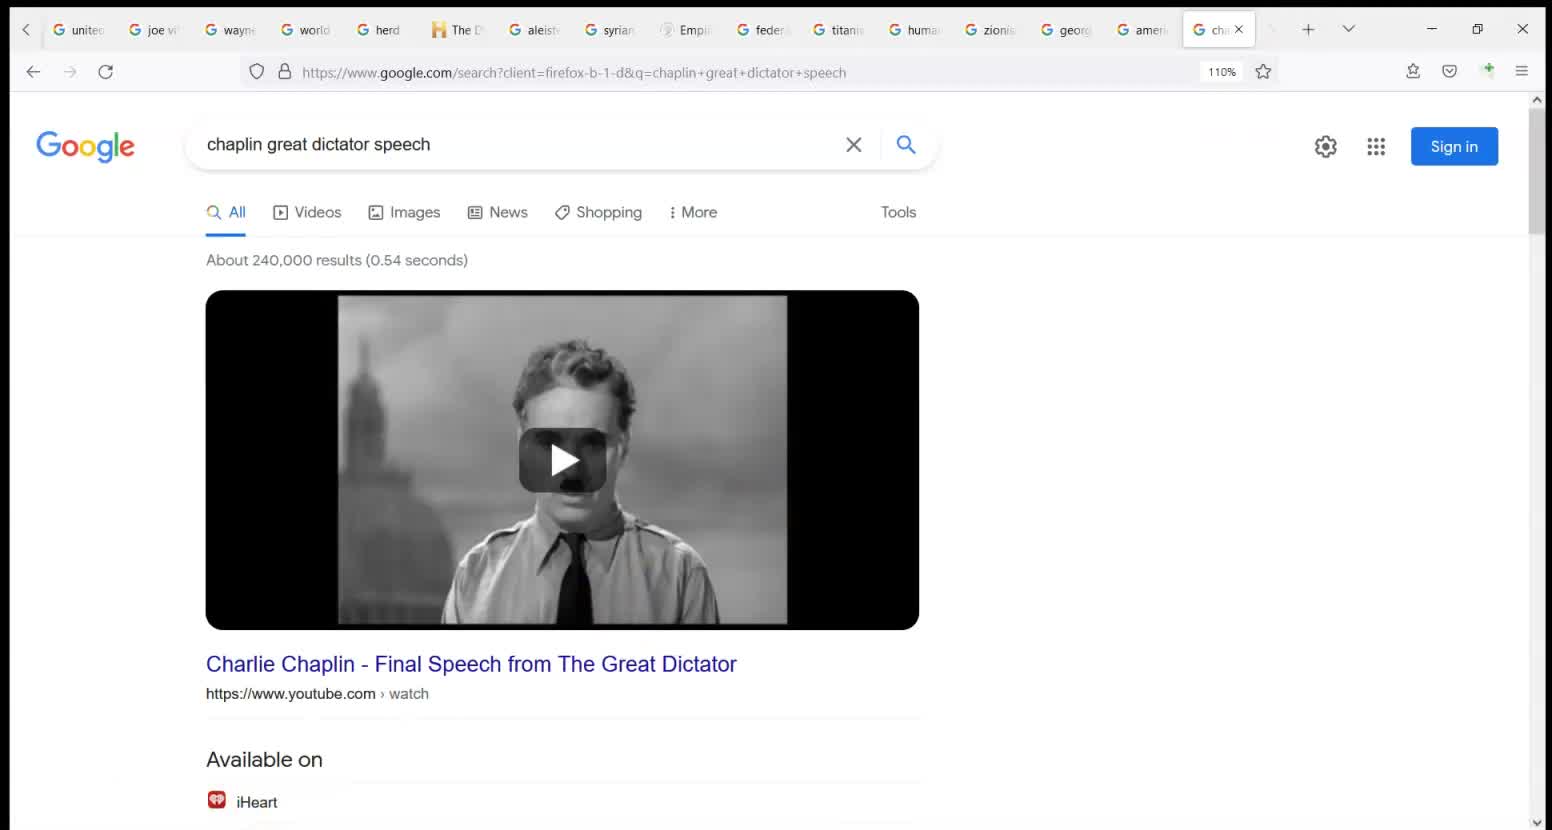Image resolution: width=1552 pixels, height=830 pixels.
Task: Go back using the browser back arrow
Action: tap(33, 72)
